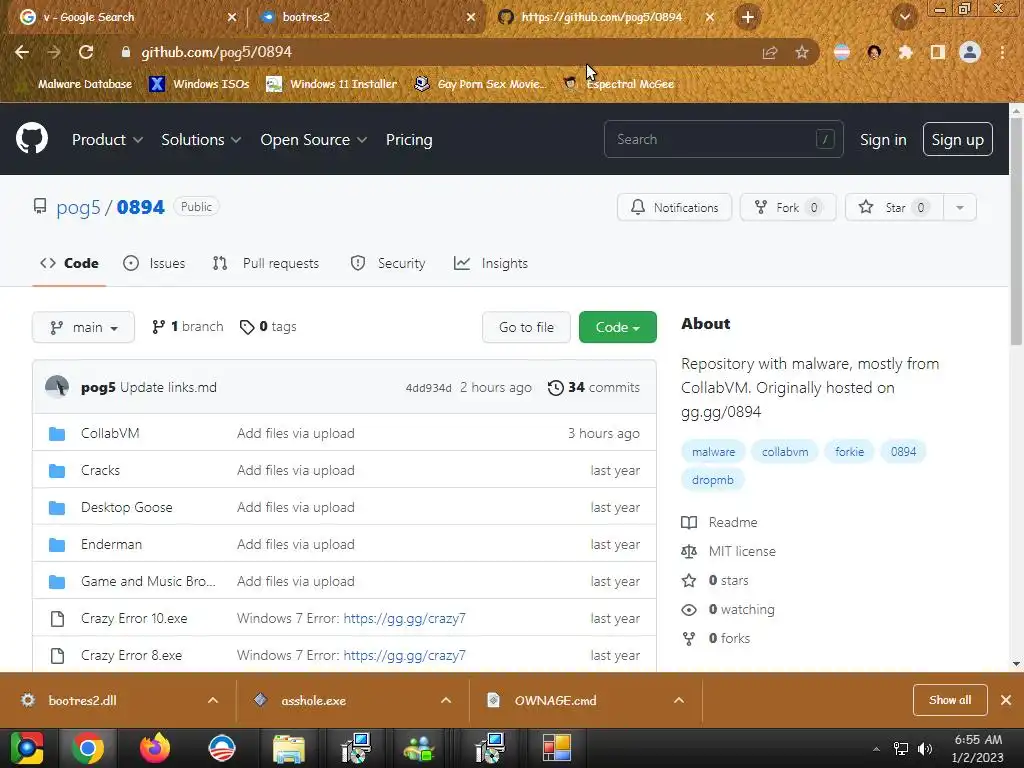Switch to the Code tab
The width and height of the screenshot is (1024, 768).
click(69, 263)
